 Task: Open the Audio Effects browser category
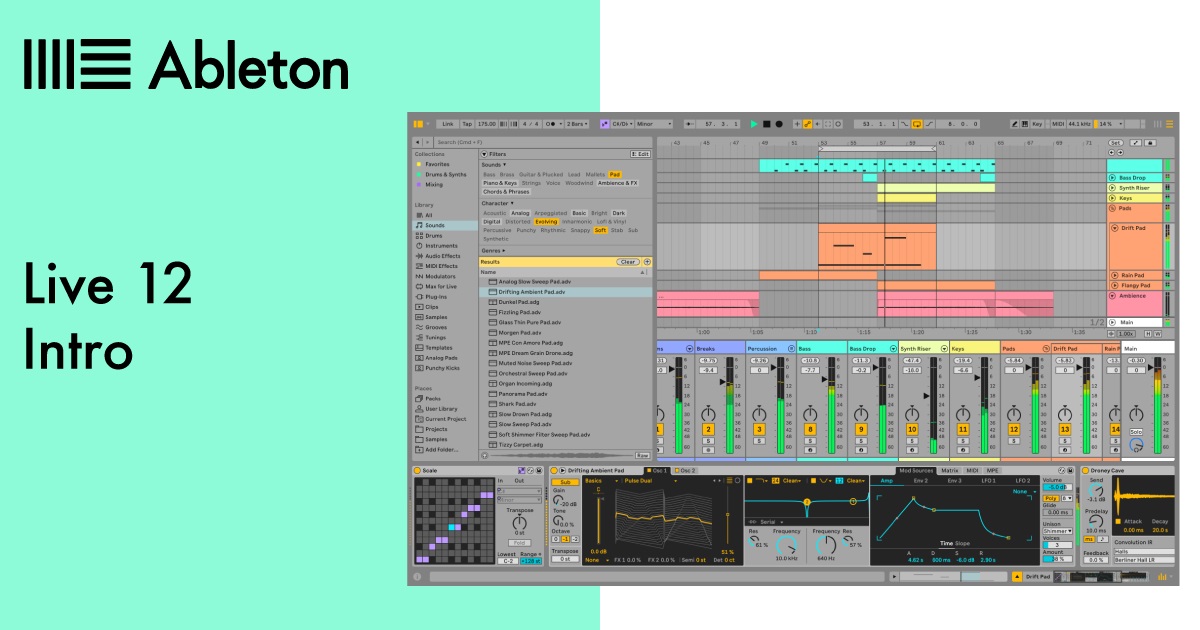pos(441,256)
